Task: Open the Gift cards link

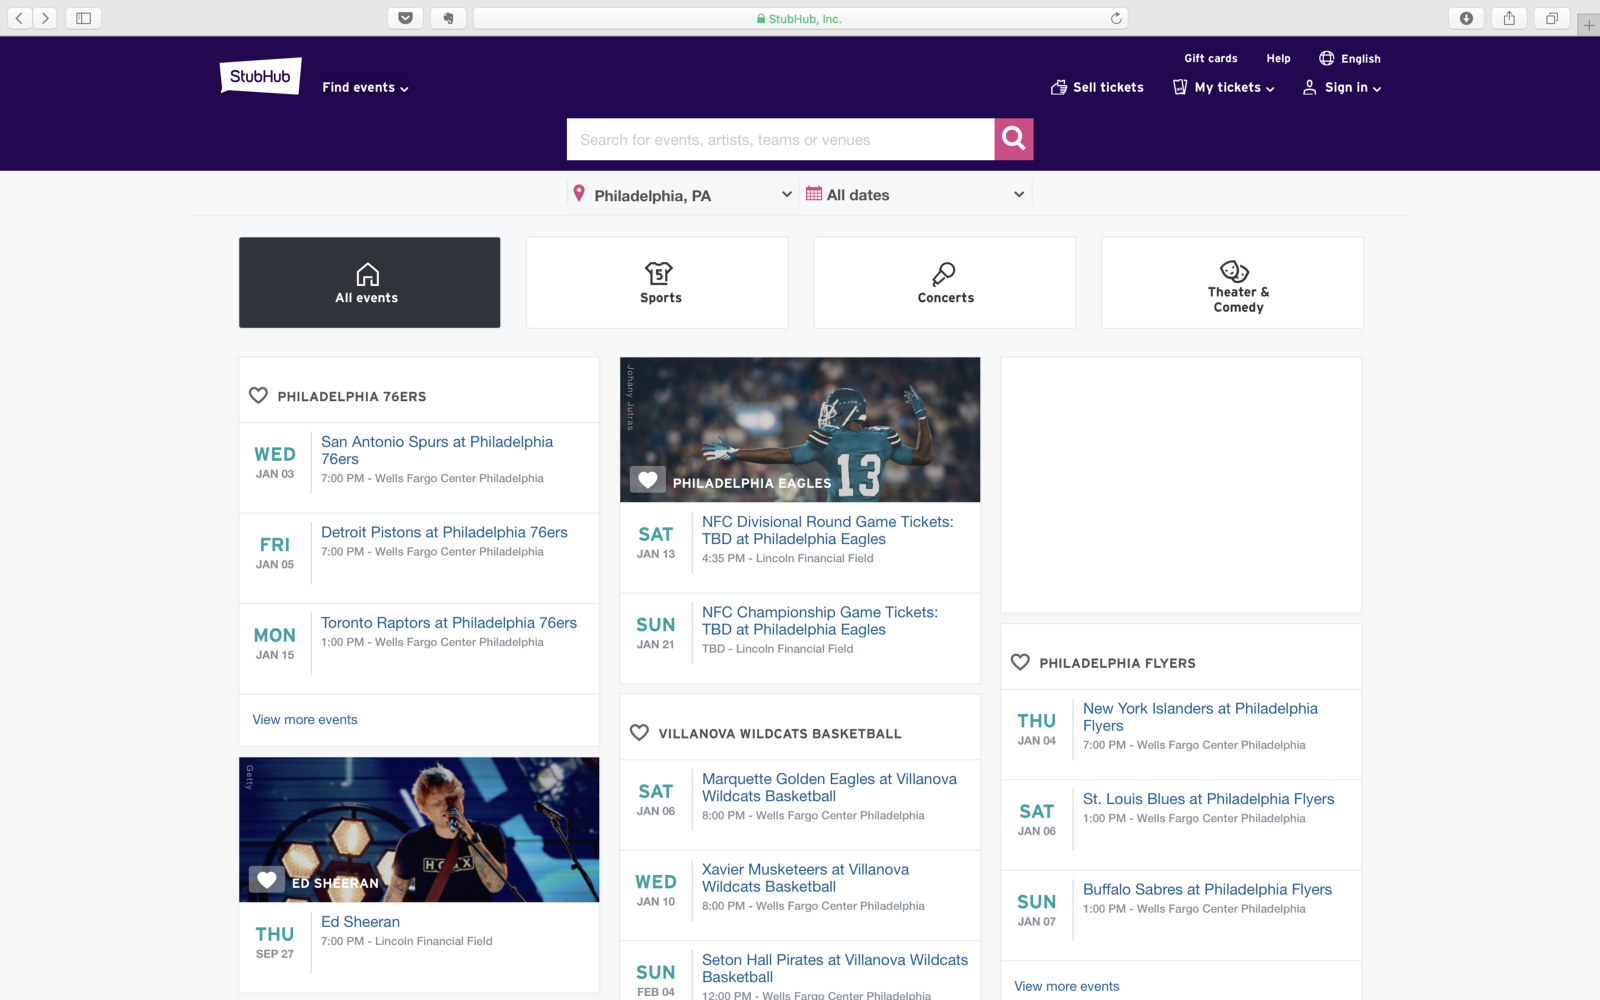Action: (x=1211, y=58)
